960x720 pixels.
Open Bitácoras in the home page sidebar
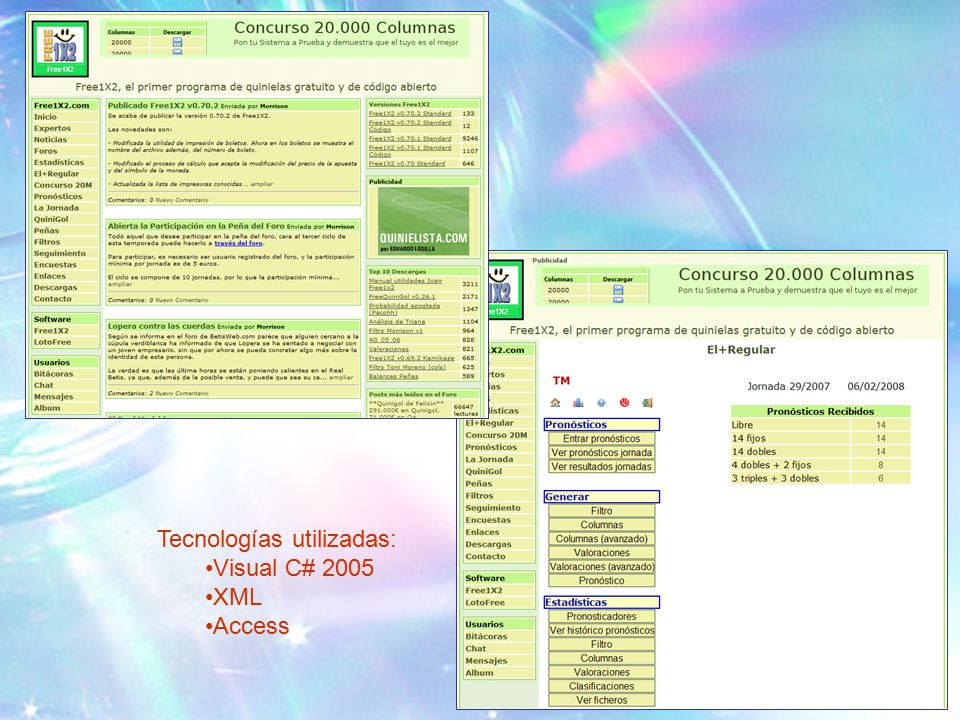tap(53, 374)
